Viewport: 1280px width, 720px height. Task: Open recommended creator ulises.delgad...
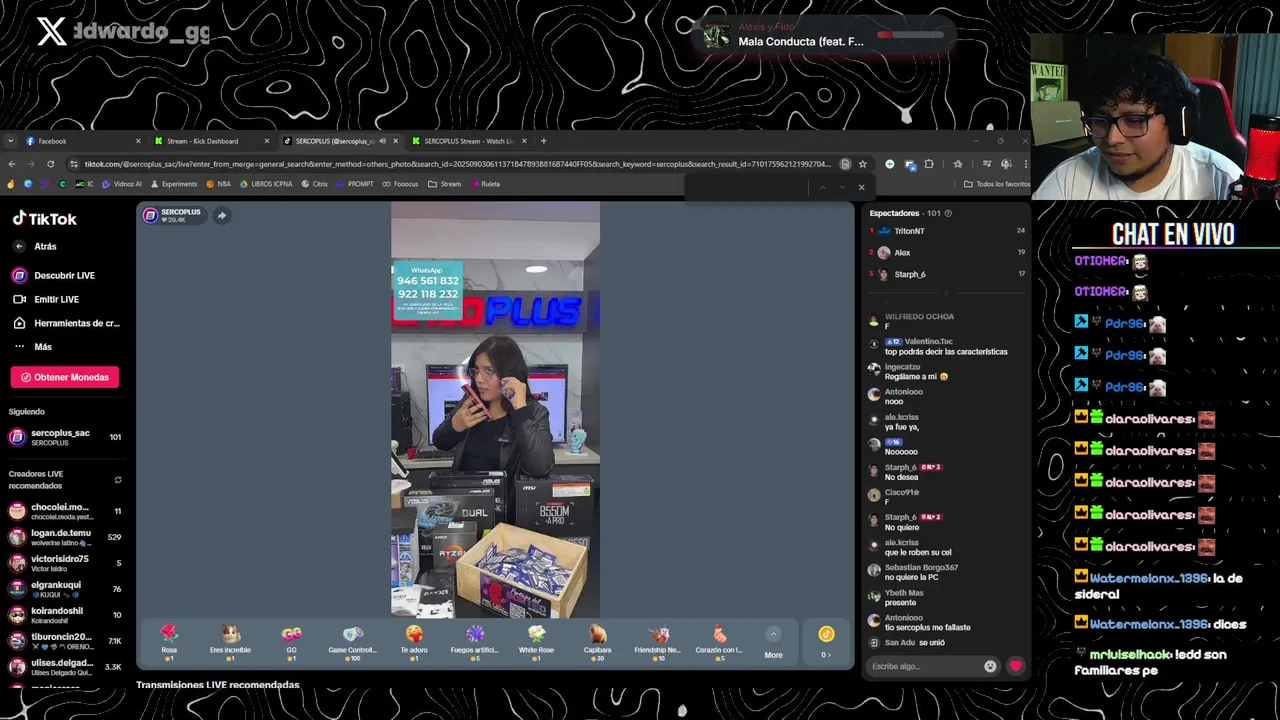coord(64,667)
